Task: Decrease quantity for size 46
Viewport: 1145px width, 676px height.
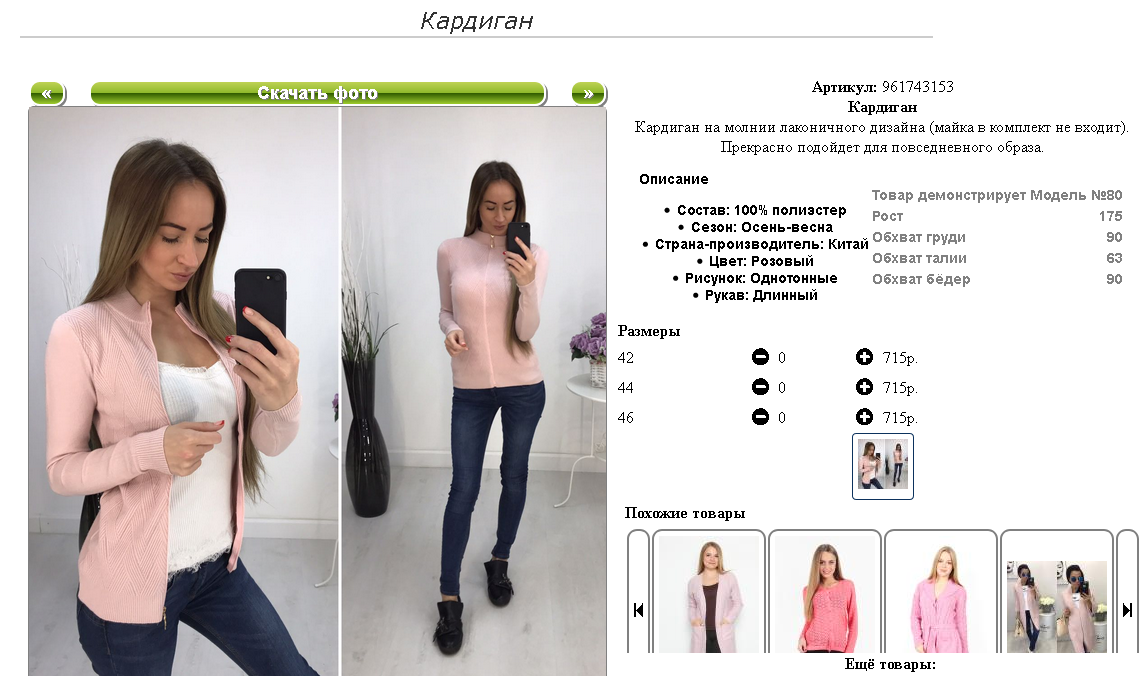Action: pyautogui.click(x=760, y=417)
